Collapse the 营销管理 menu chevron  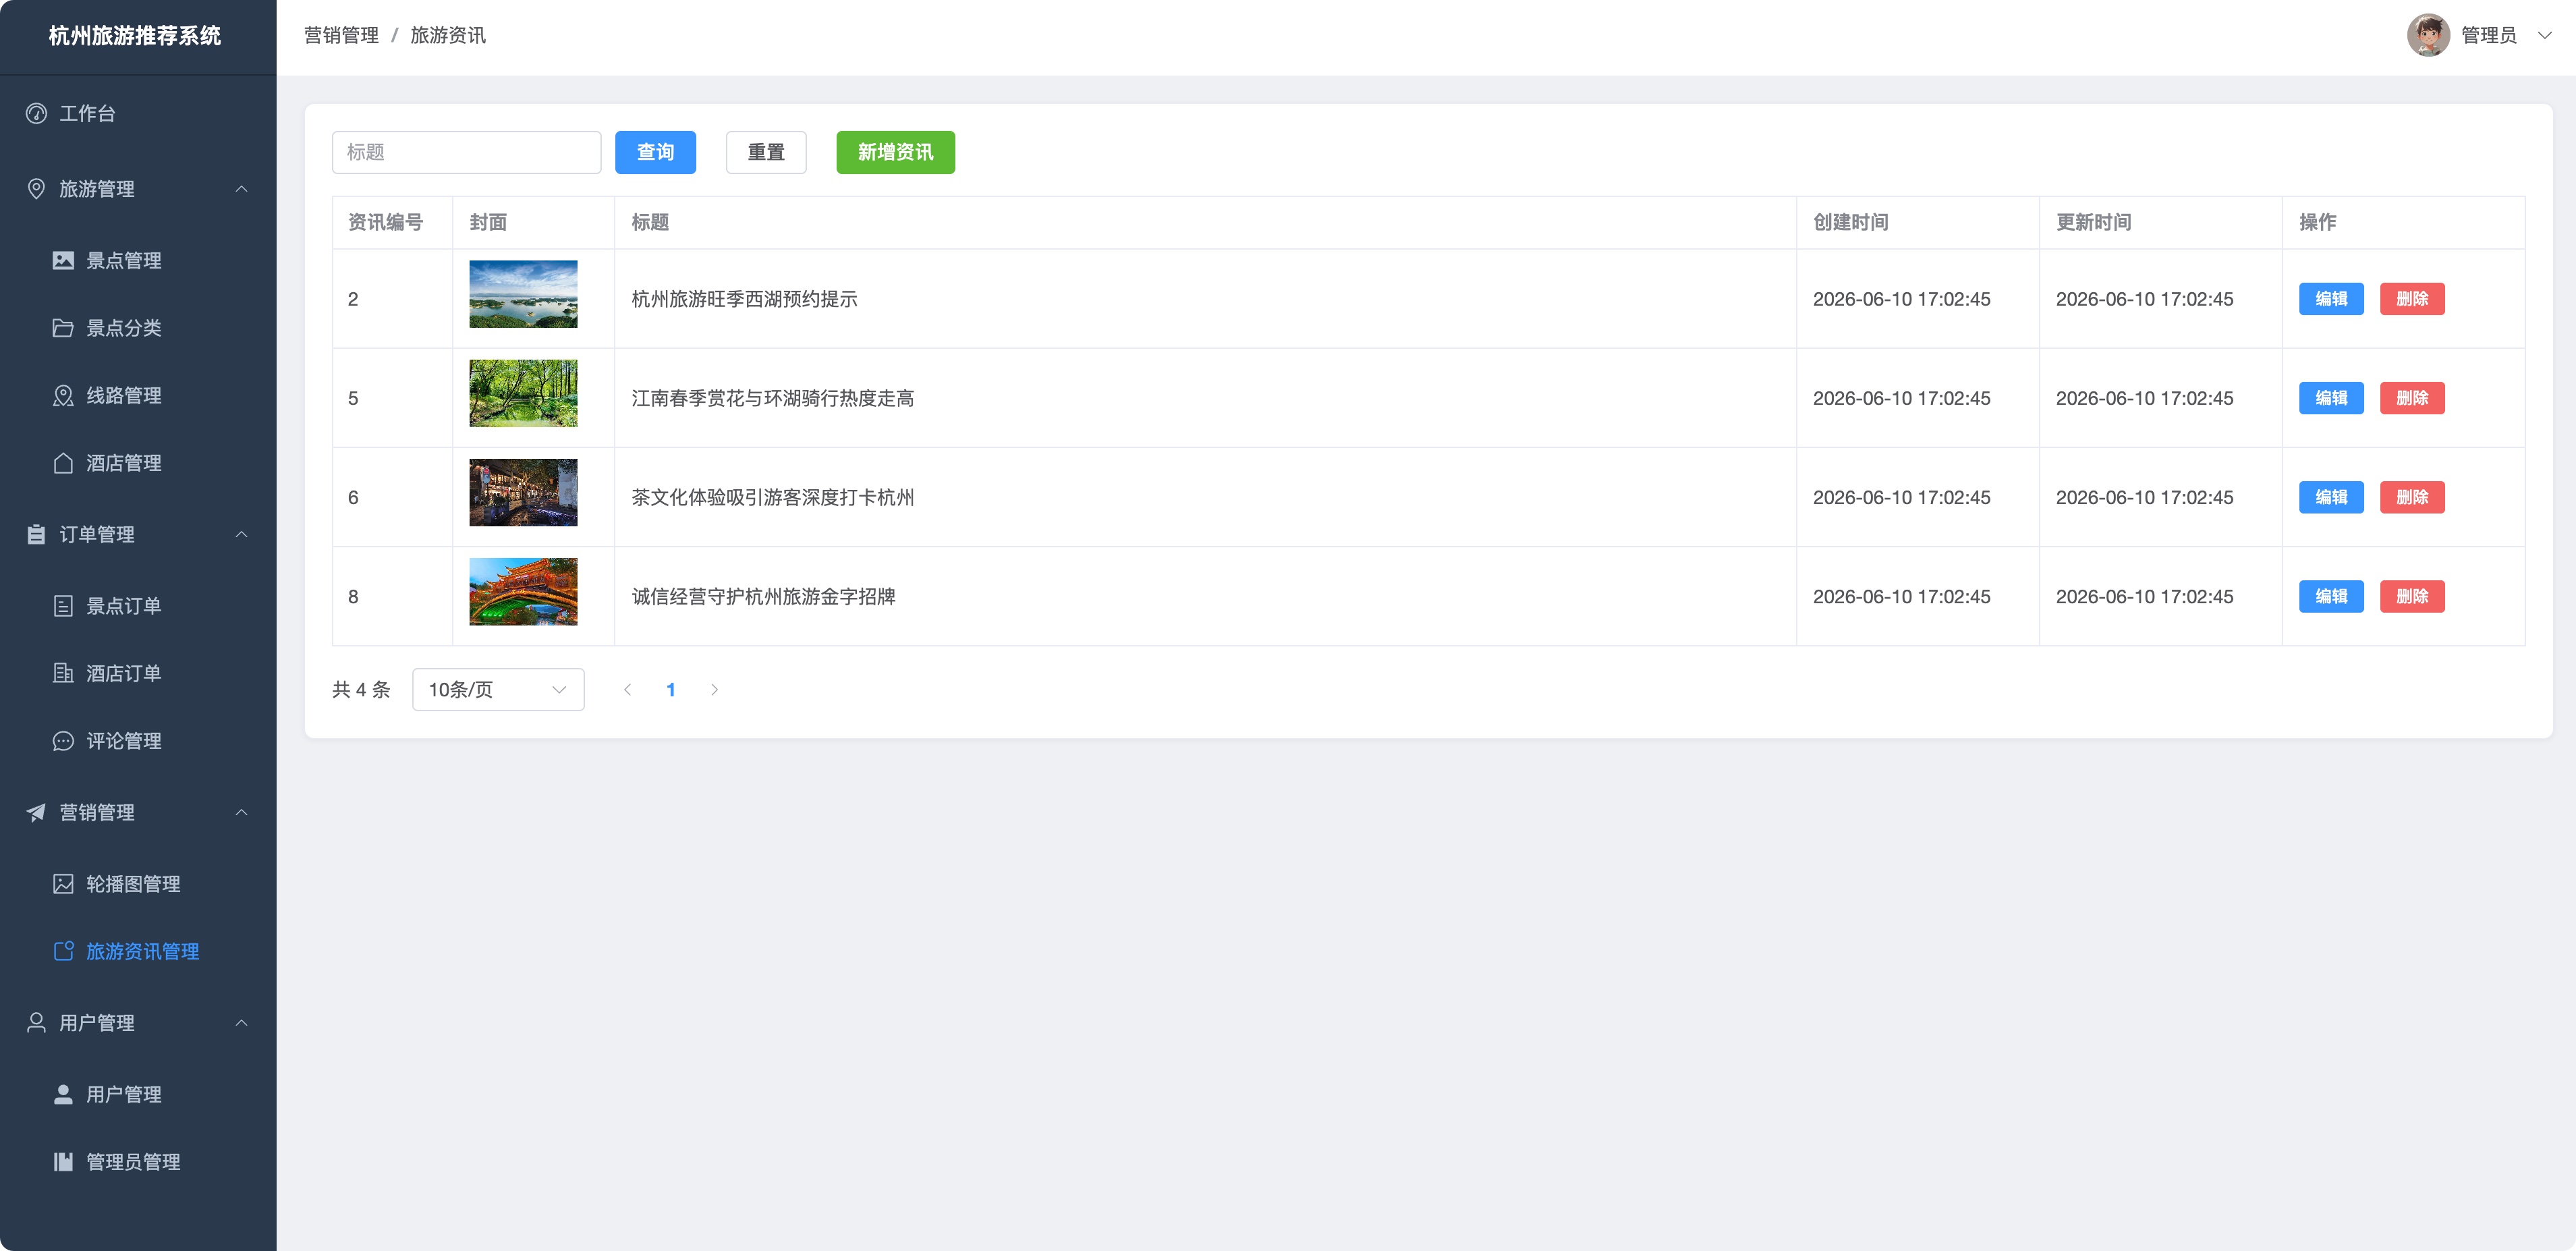pyautogui.click(x=241, y=812)
